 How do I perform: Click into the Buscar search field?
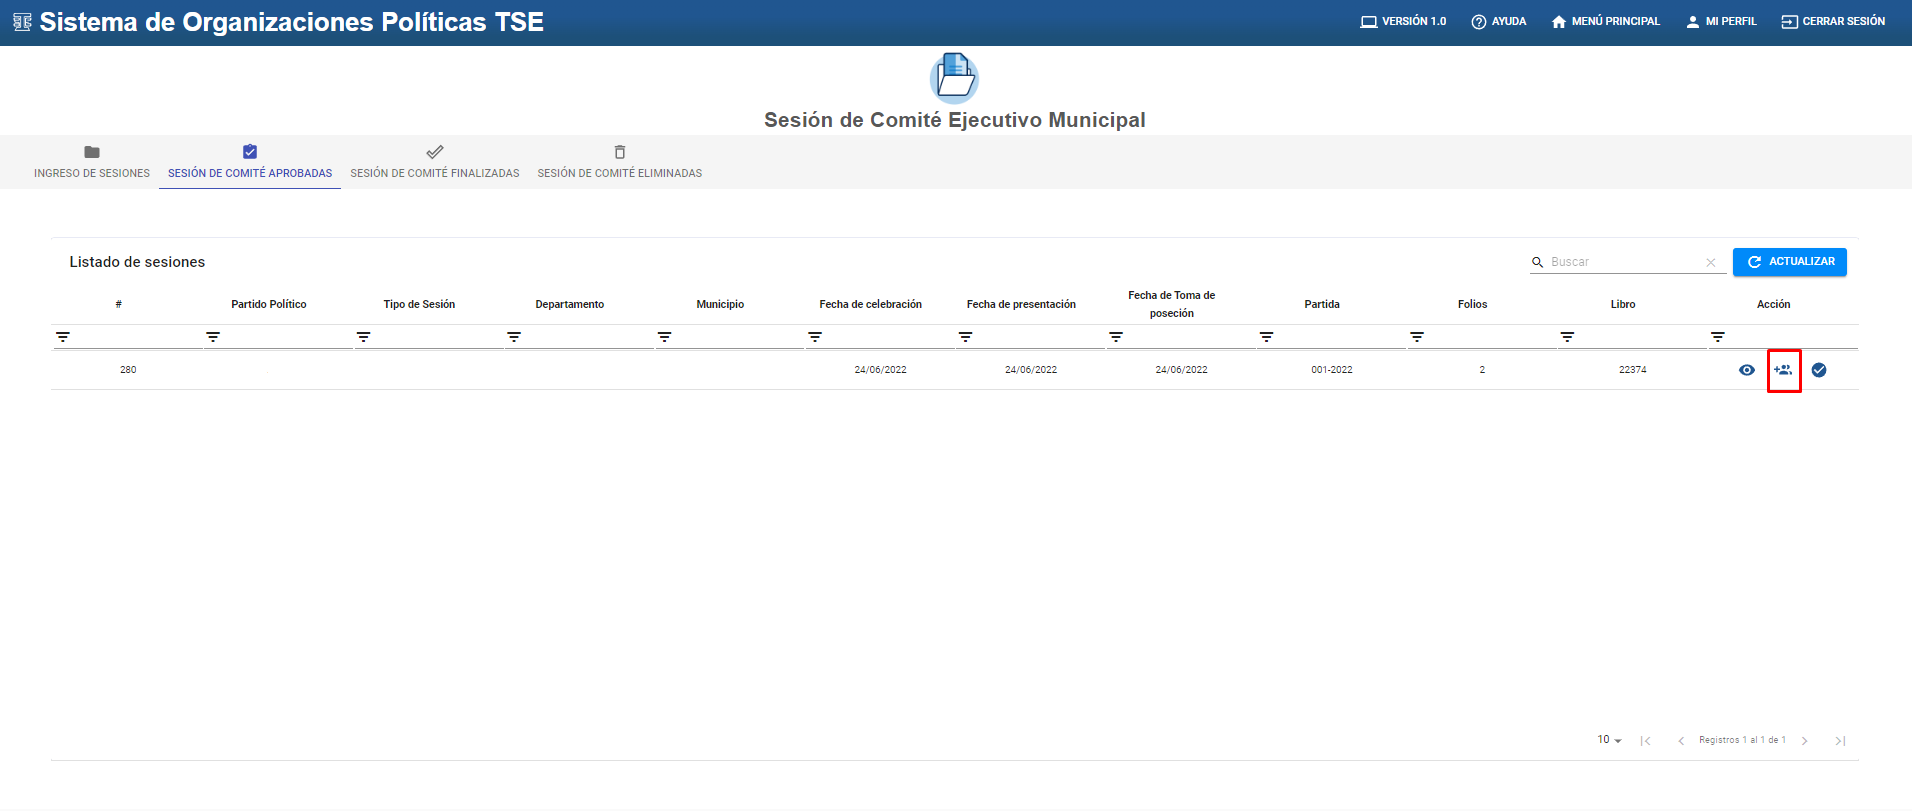pyautogui.click(x=1622, y=262)
